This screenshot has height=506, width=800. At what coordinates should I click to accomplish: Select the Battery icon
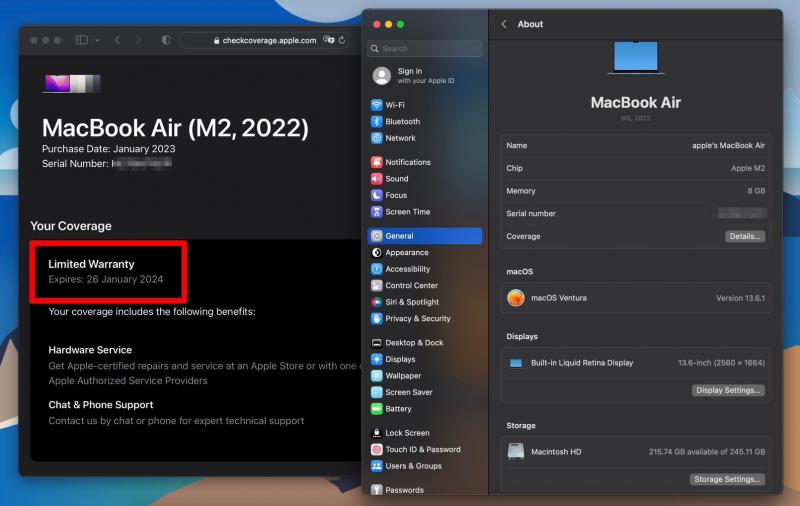[x=377, y=409]
